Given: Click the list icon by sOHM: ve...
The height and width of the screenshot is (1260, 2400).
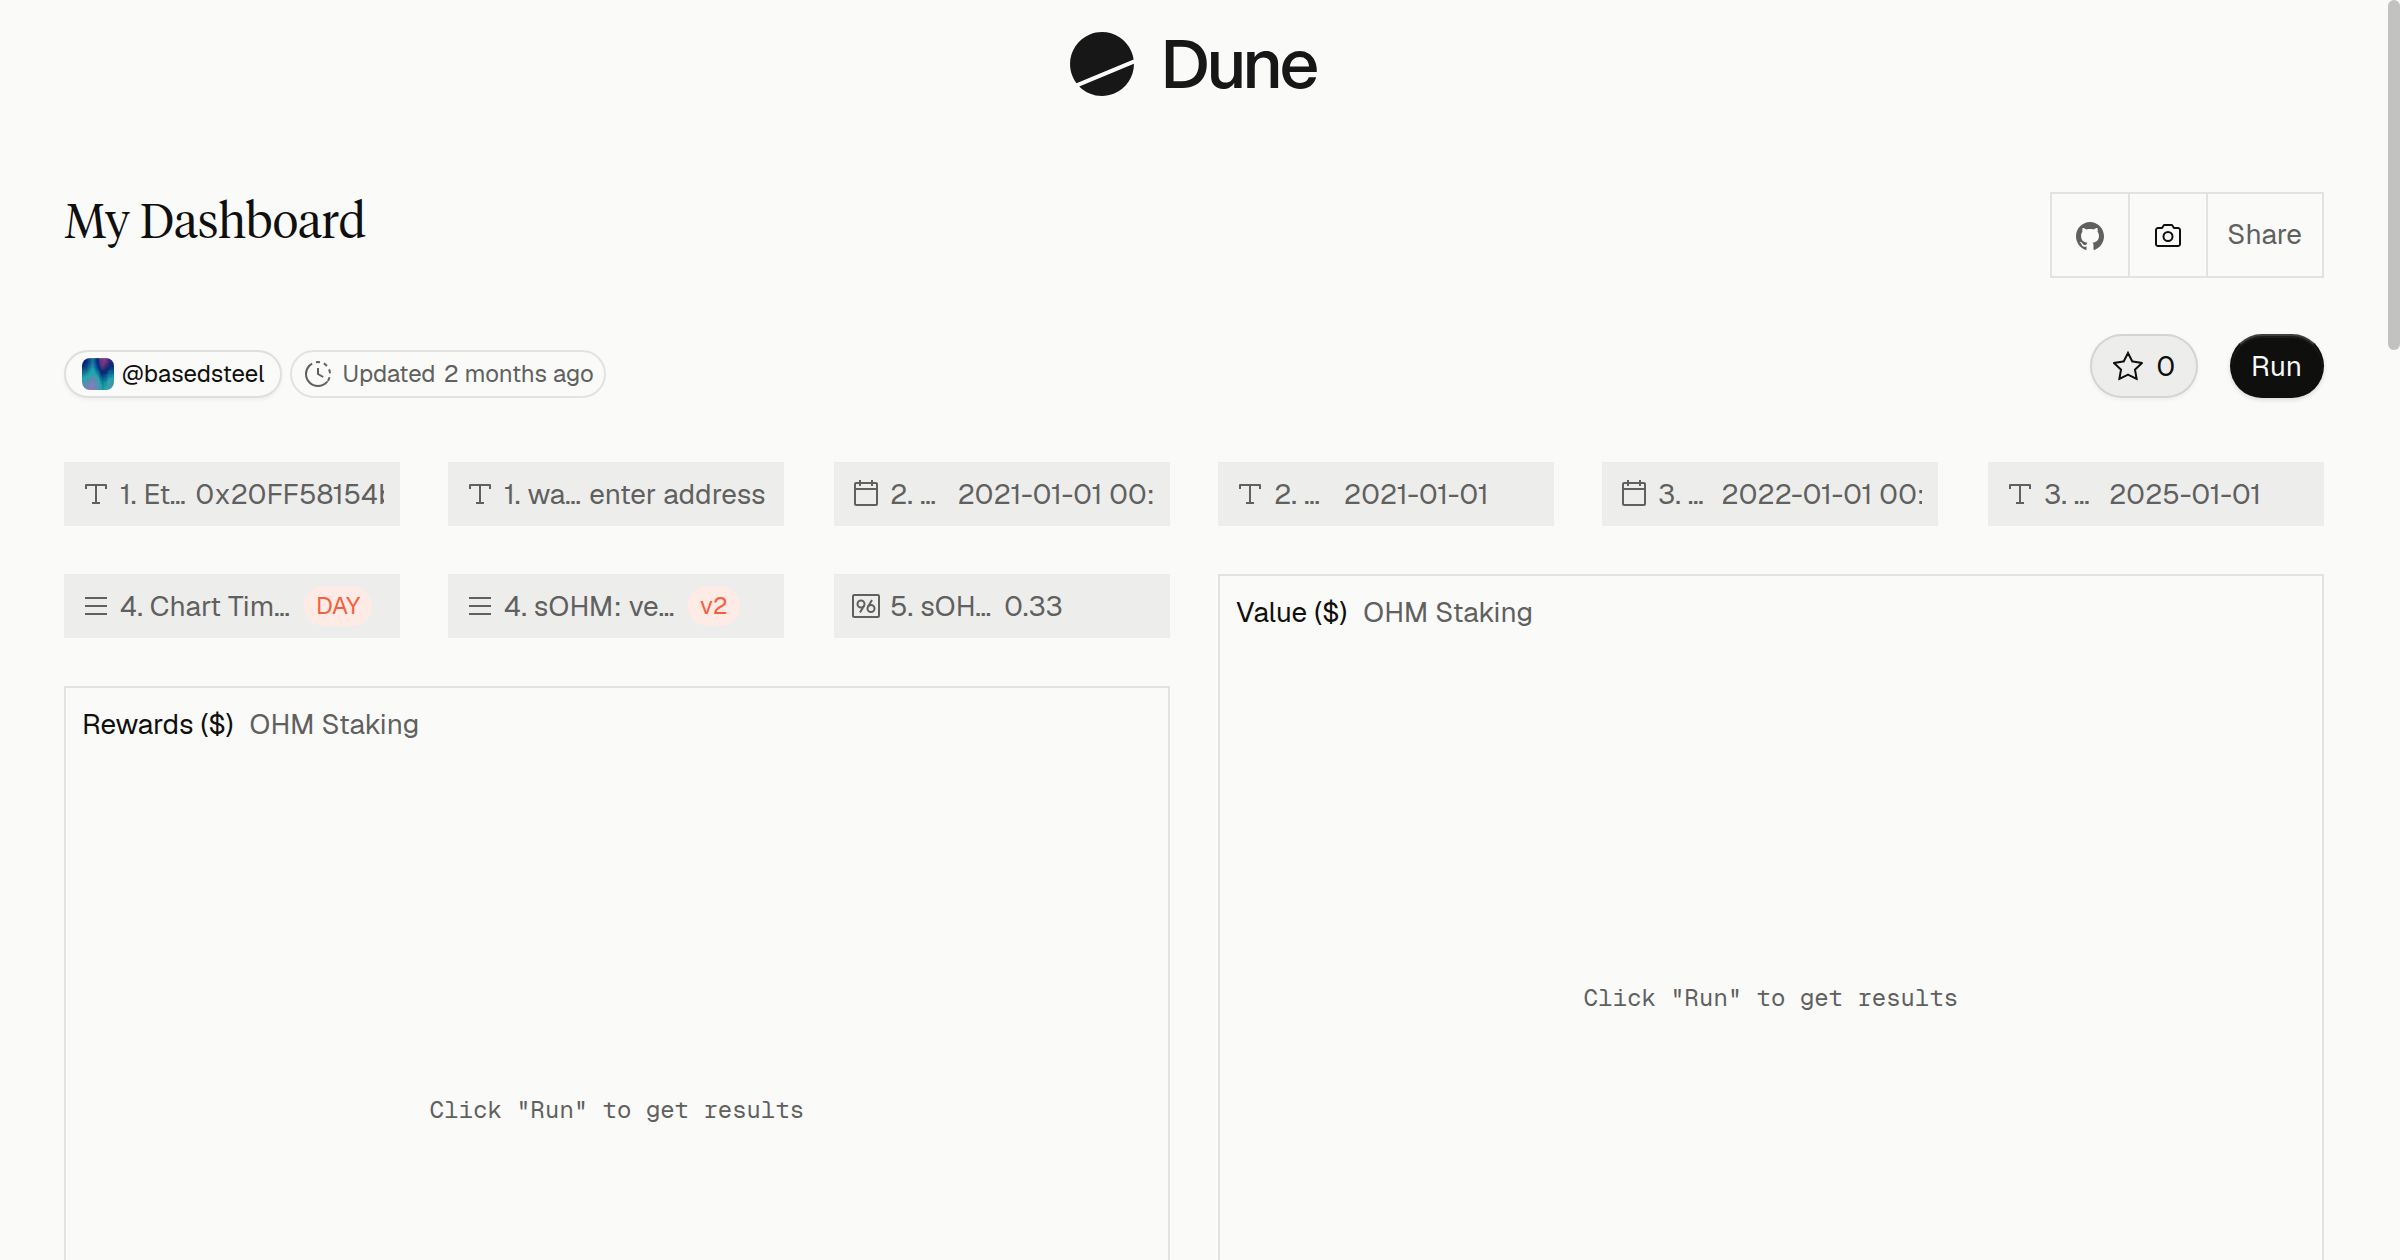Looking at the screenshot, I should tap(480, 606).
